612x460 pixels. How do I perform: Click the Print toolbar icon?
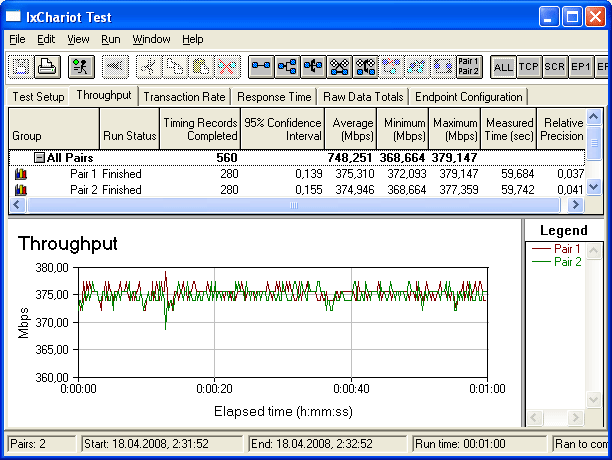click(47, 67)
